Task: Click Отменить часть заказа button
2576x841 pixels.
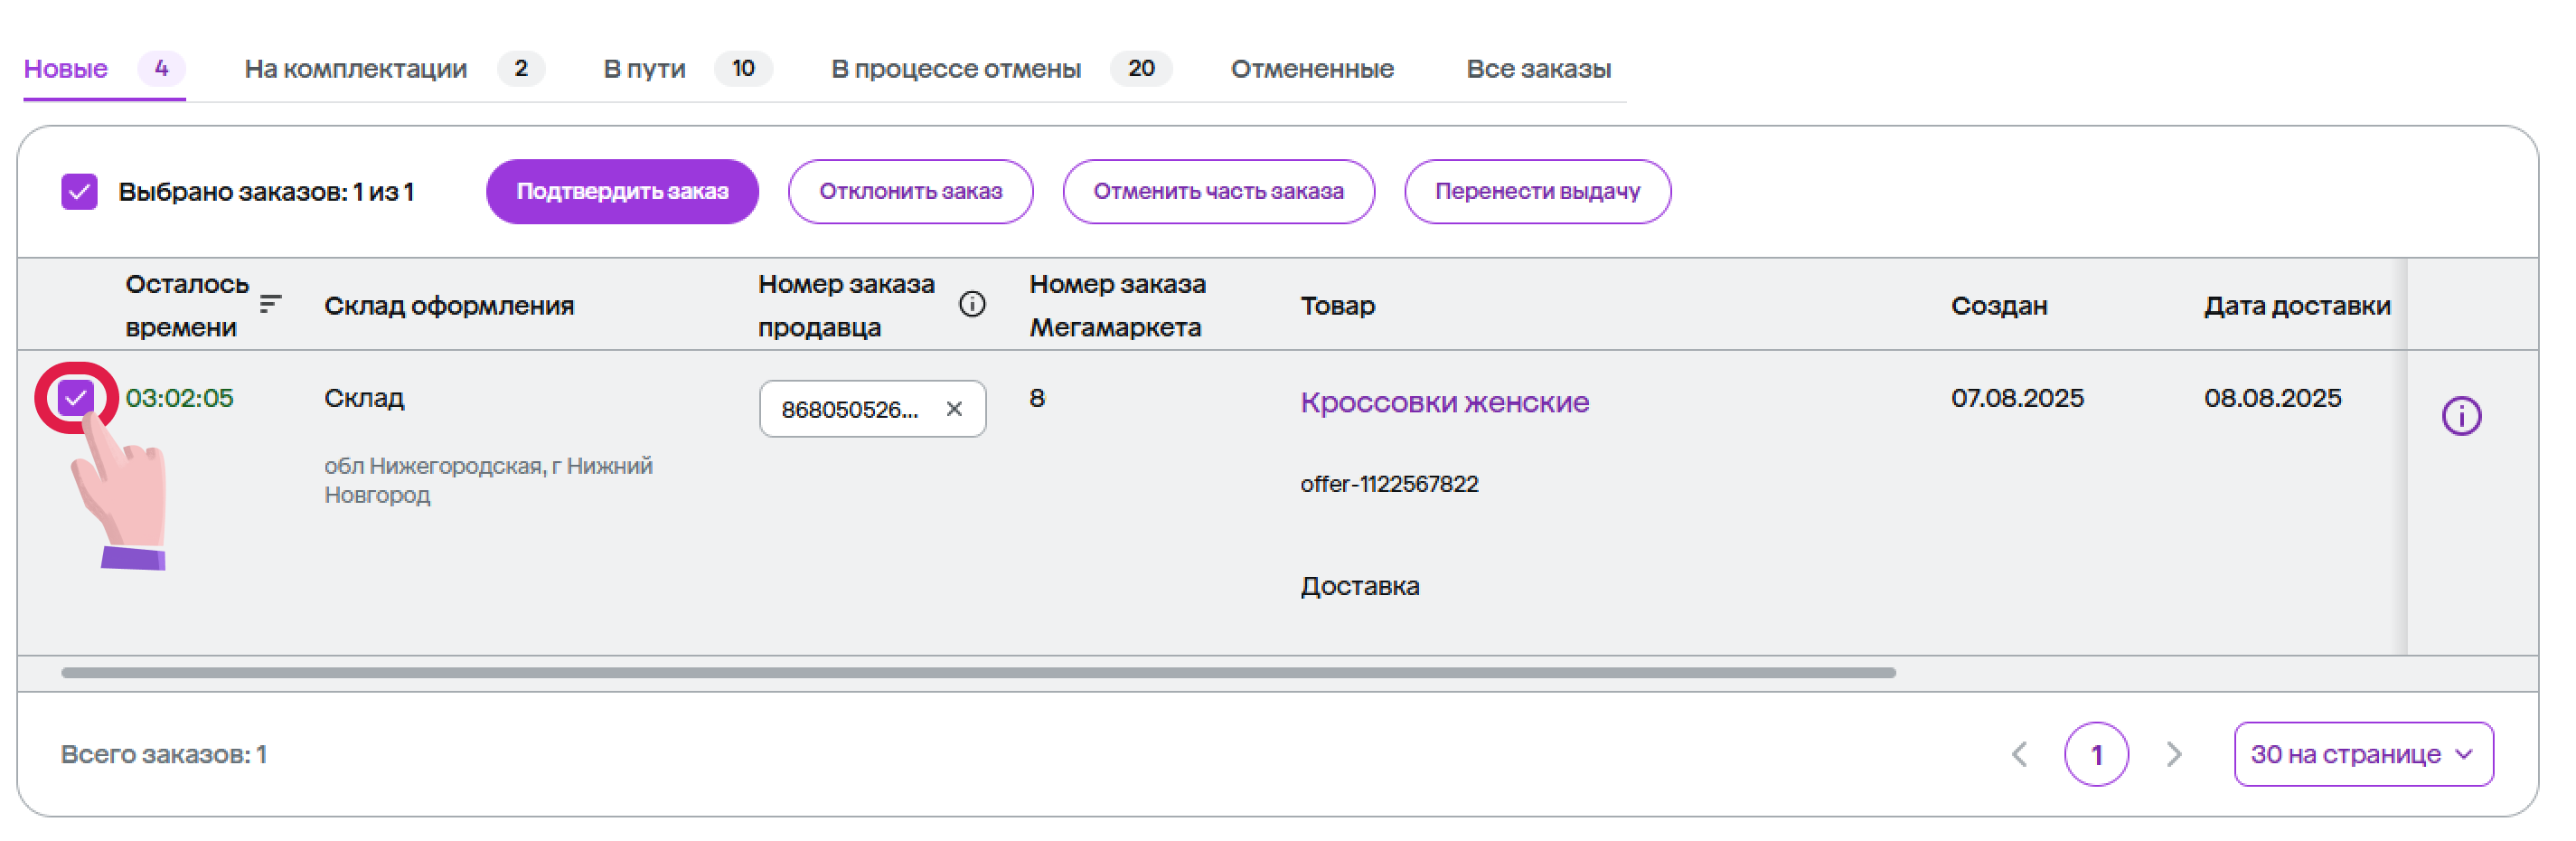Action: 1217,192
